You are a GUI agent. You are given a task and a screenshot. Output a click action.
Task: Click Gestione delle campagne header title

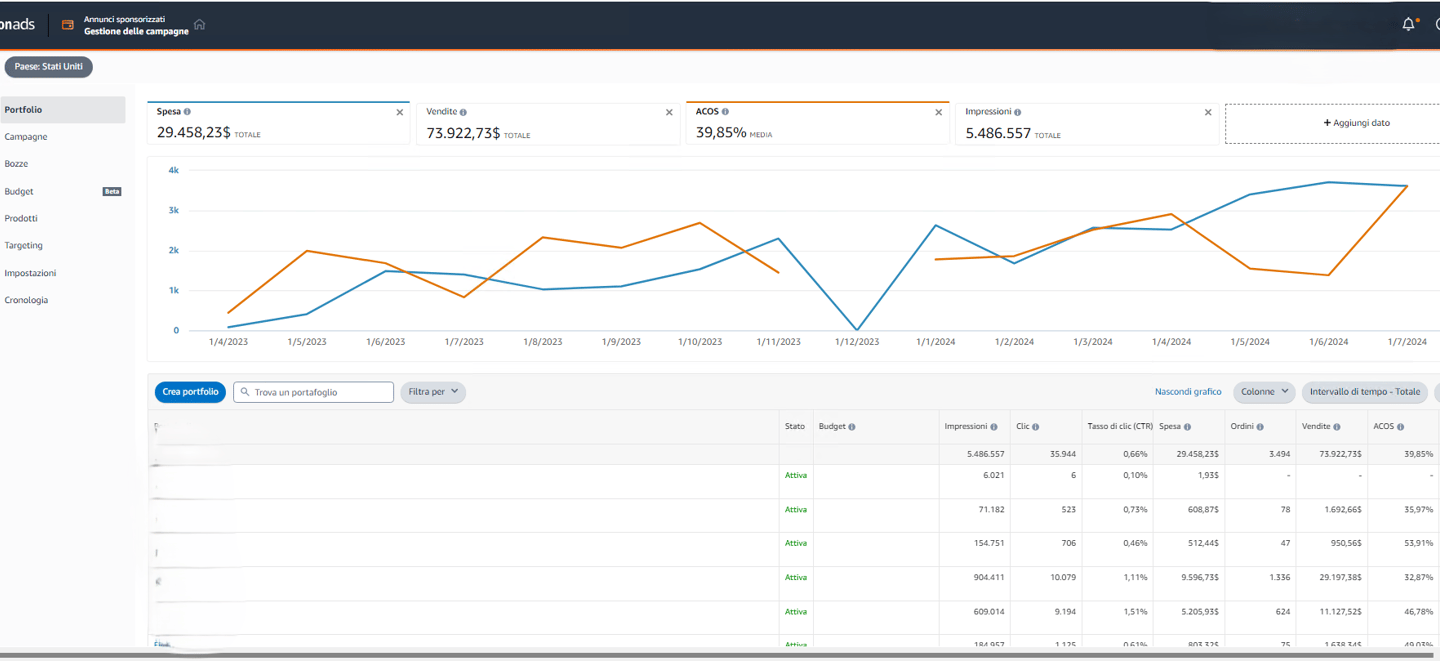(x=136, y=31)
